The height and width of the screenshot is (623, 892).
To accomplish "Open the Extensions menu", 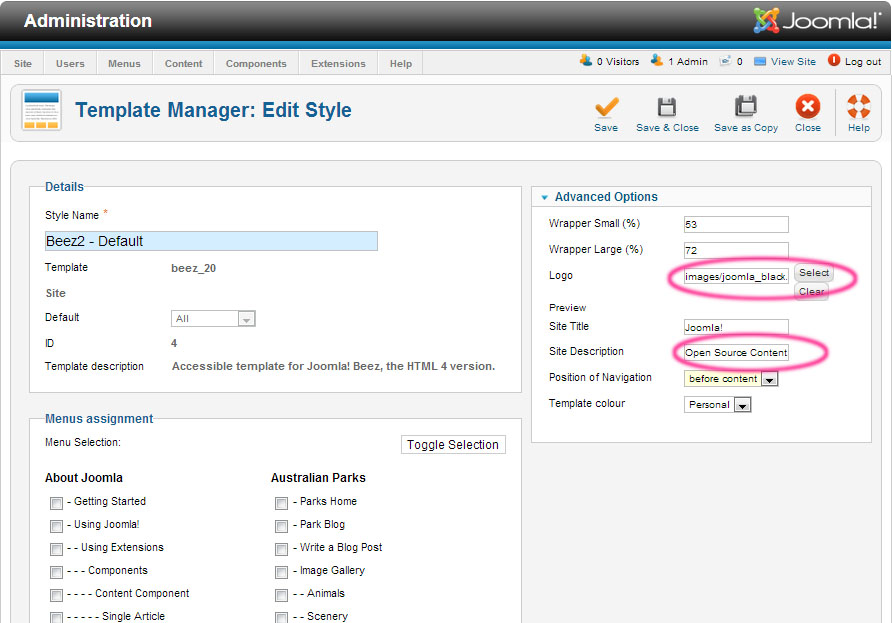I will (338, 63).
